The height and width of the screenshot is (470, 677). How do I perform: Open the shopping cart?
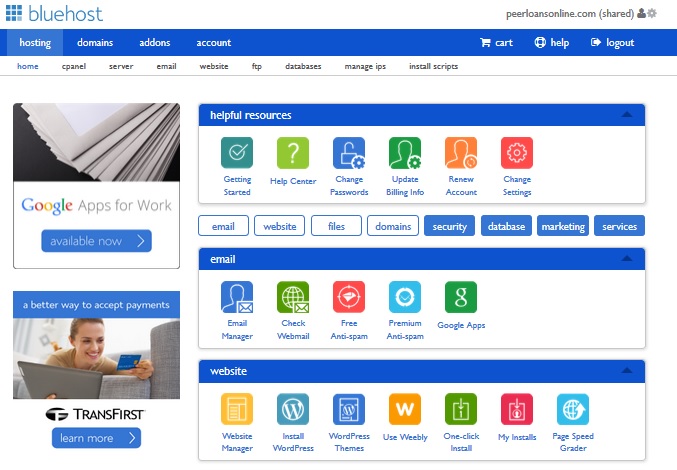click(496, 42)
